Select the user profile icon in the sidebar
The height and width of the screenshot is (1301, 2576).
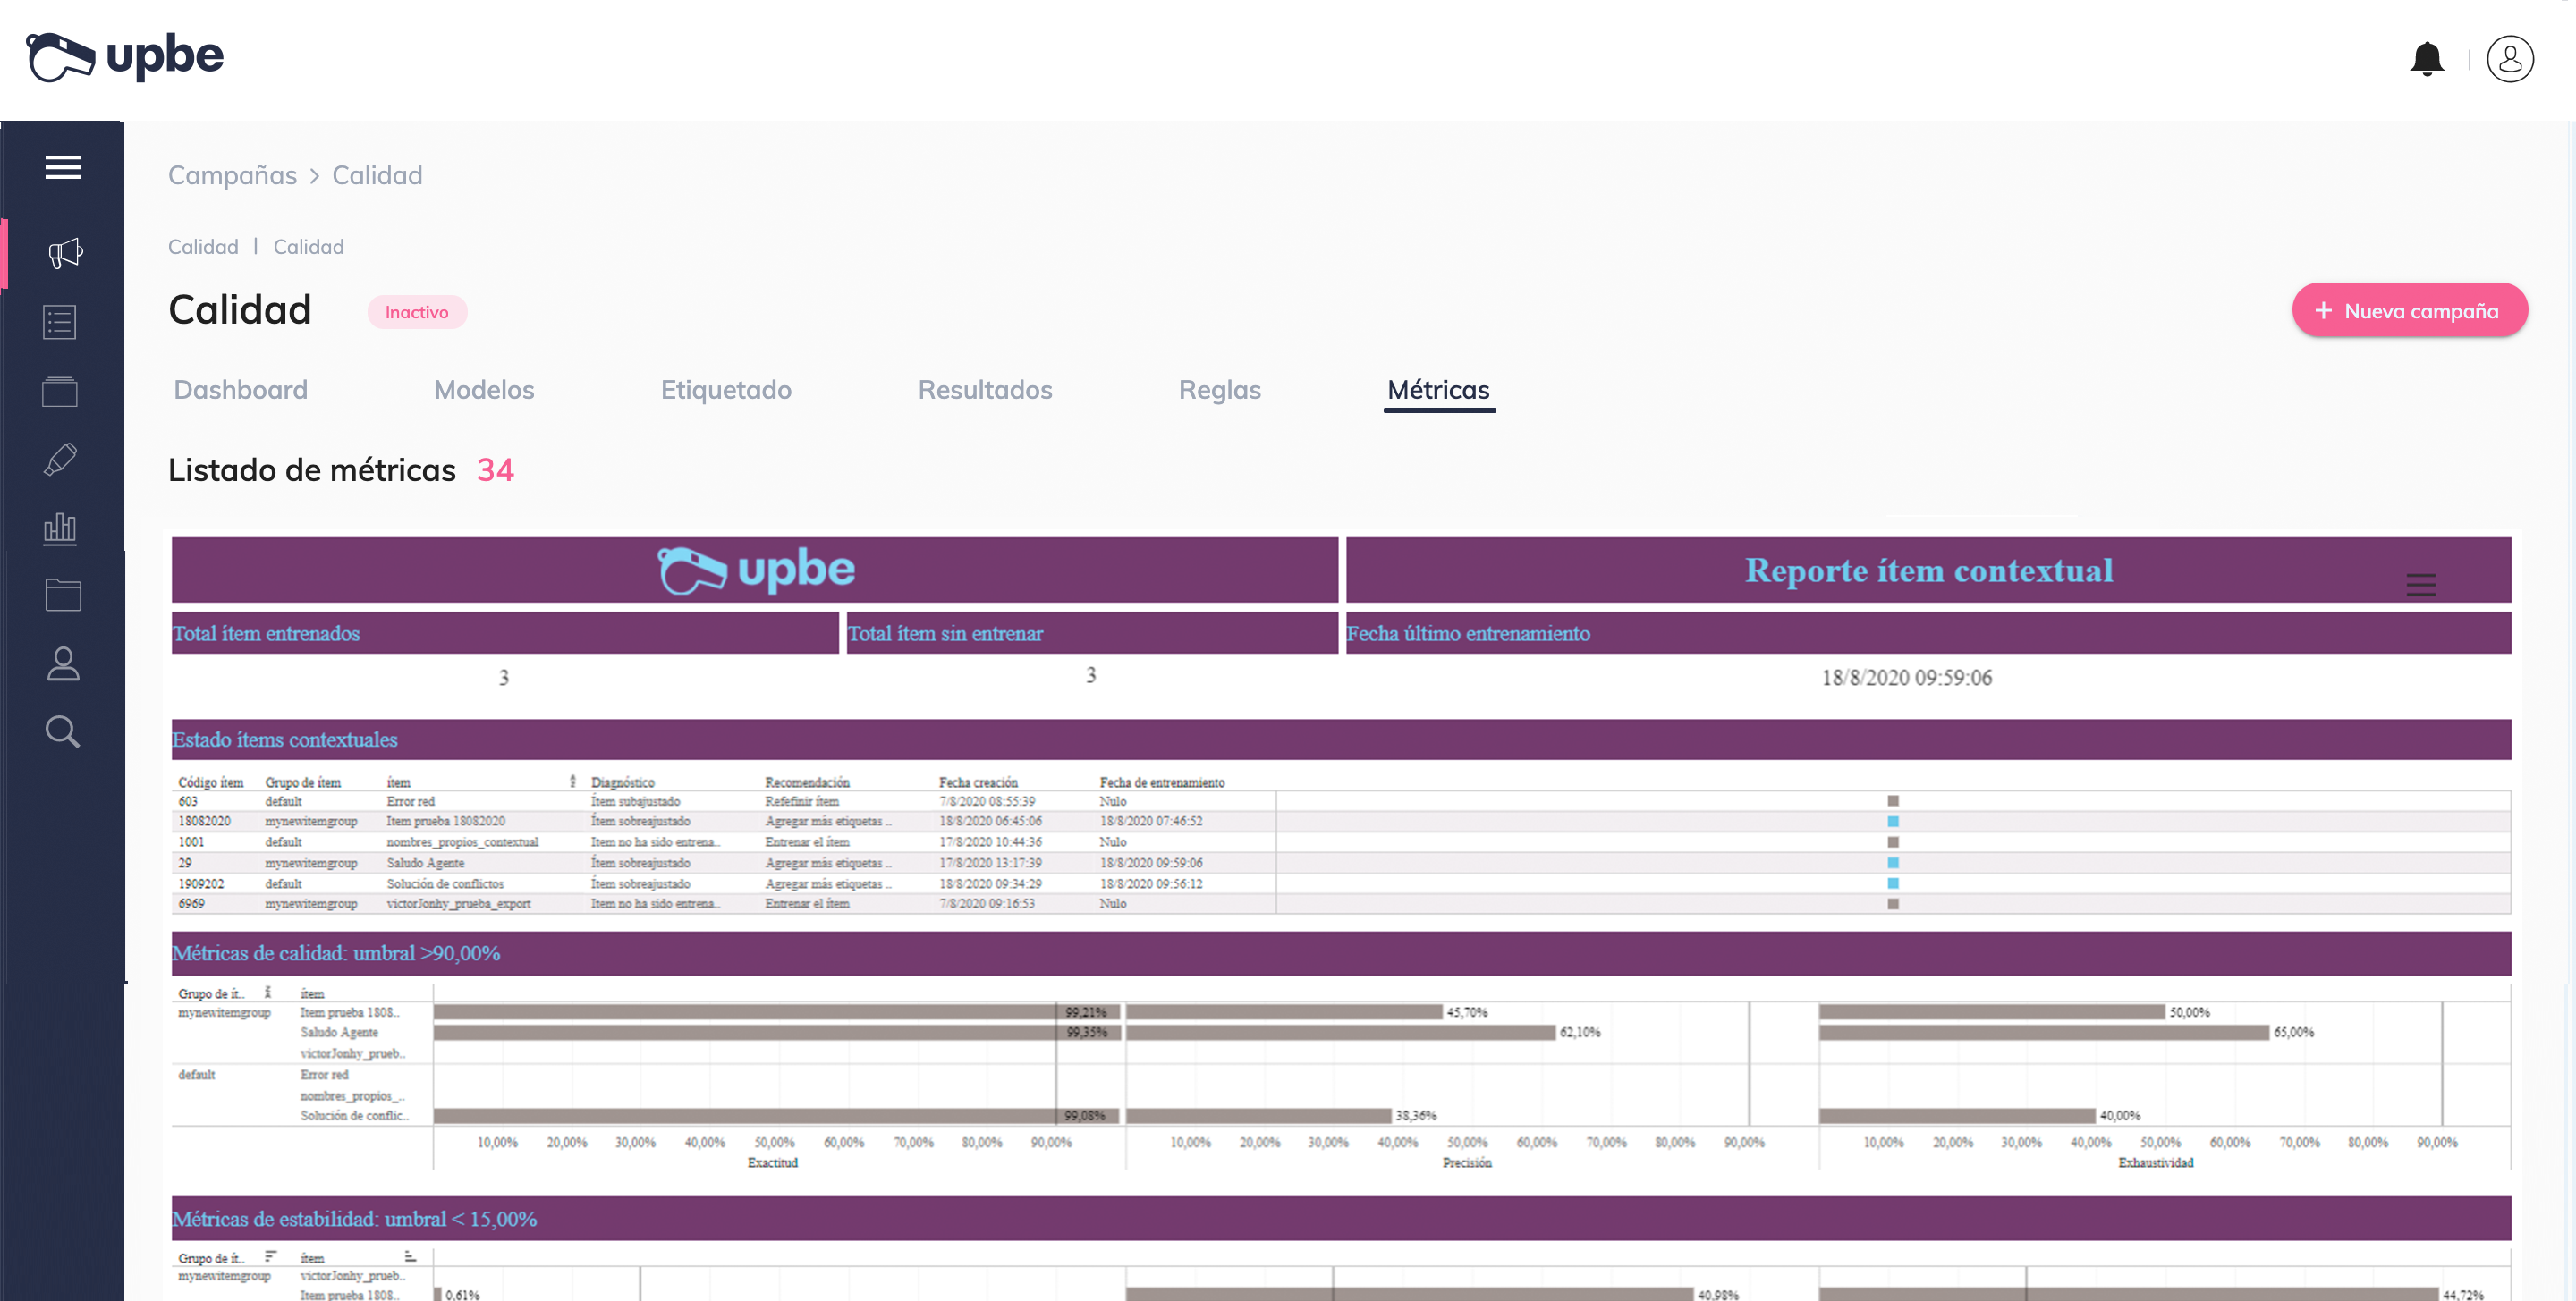point(63,663)
